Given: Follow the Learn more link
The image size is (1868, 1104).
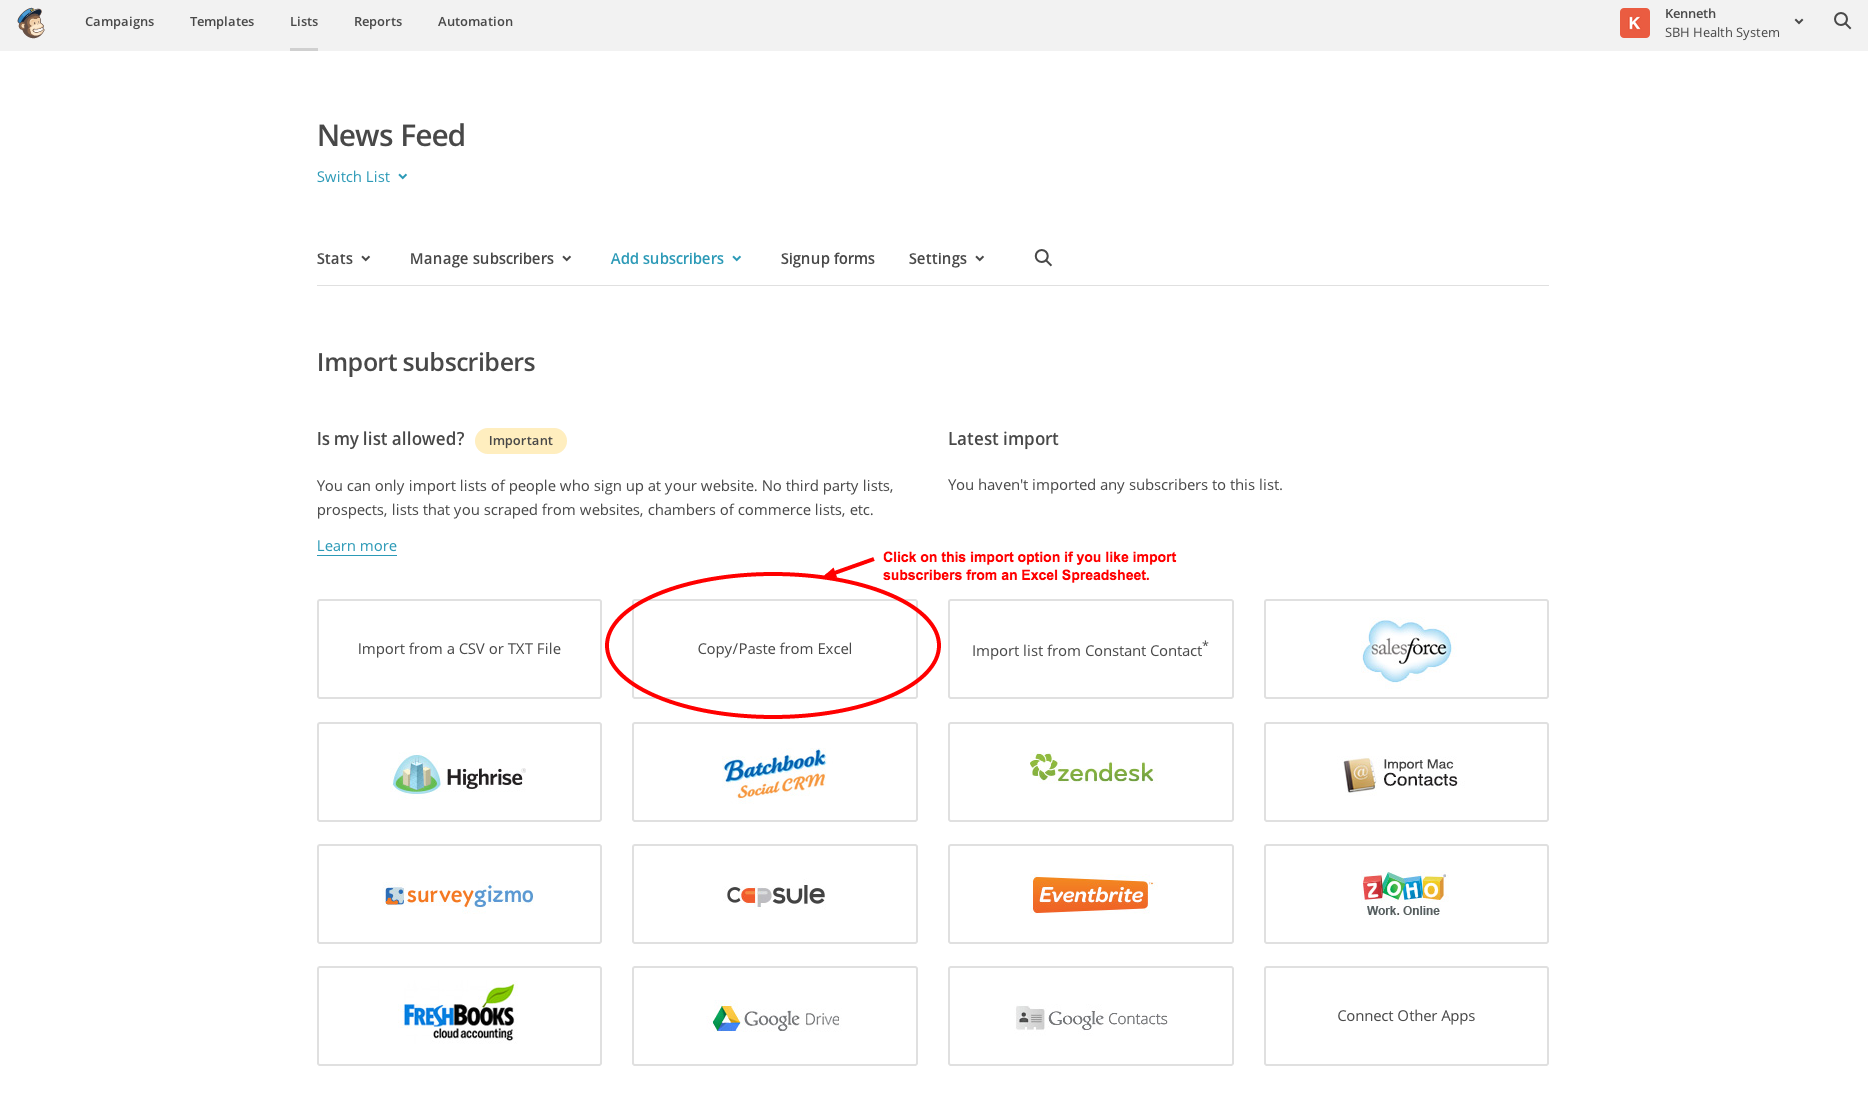Looking at the screenshot, I should 356,546.
